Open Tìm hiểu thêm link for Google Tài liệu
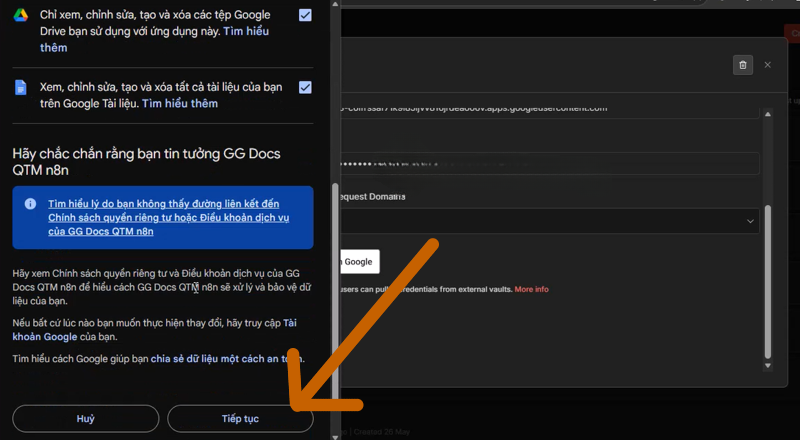 [x=180, y=104]
